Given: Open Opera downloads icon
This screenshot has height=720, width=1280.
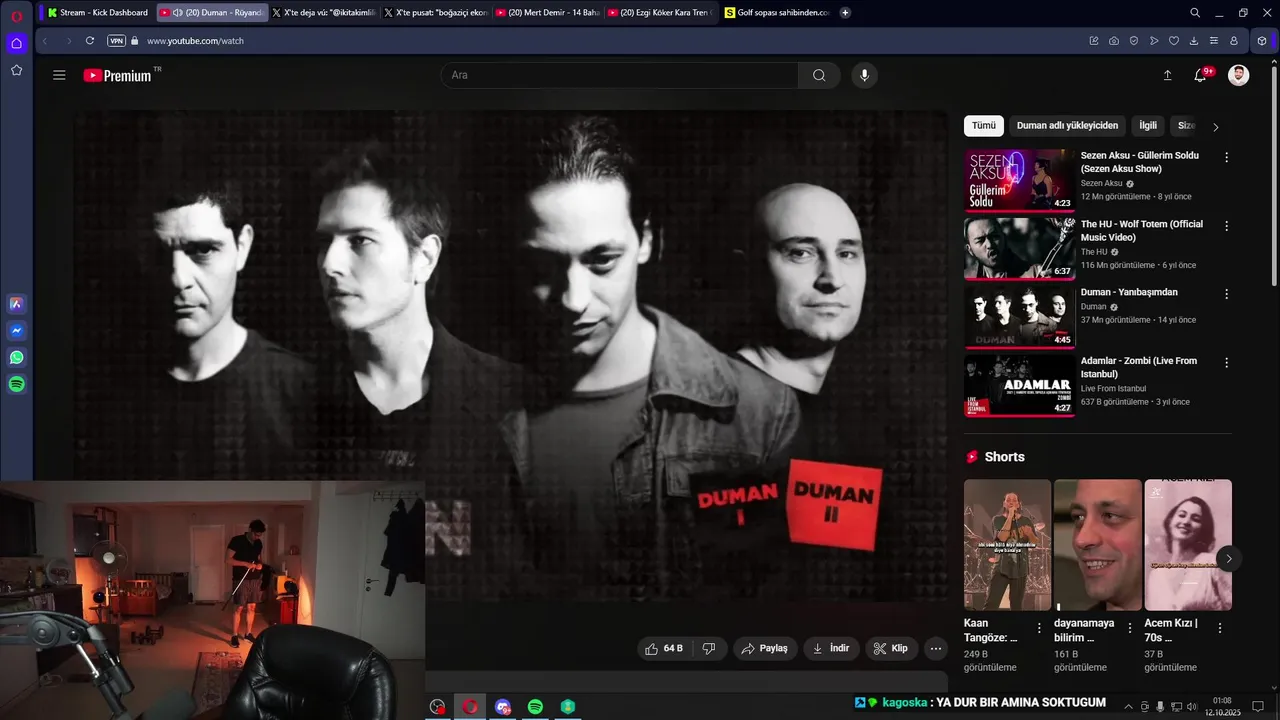Looking at the screenshot, I should [1194, 41].
